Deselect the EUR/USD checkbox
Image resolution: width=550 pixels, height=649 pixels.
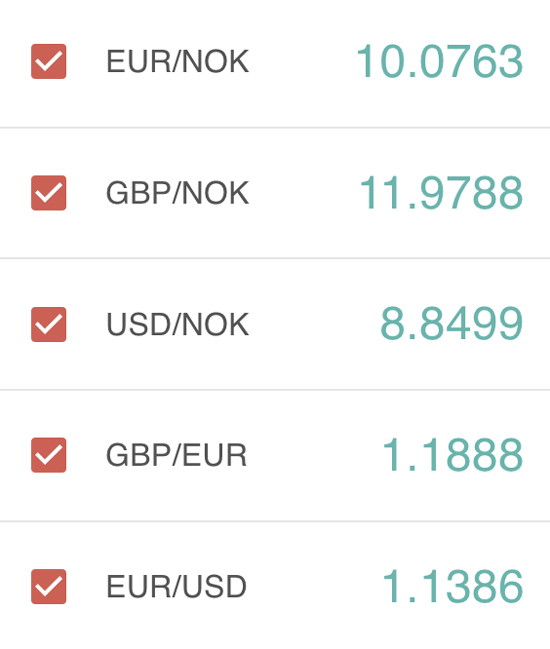pyautogui.click(x=48, y=587)
